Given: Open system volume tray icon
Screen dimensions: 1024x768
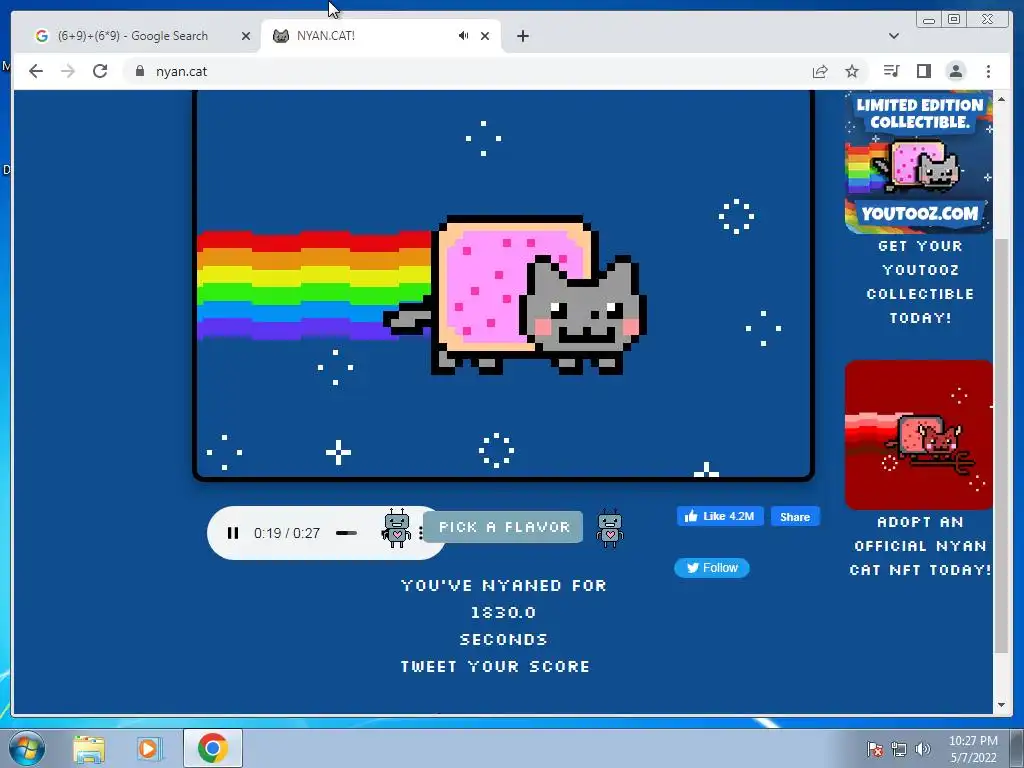Looking at the screenshot, I should [x=923, y=749].
